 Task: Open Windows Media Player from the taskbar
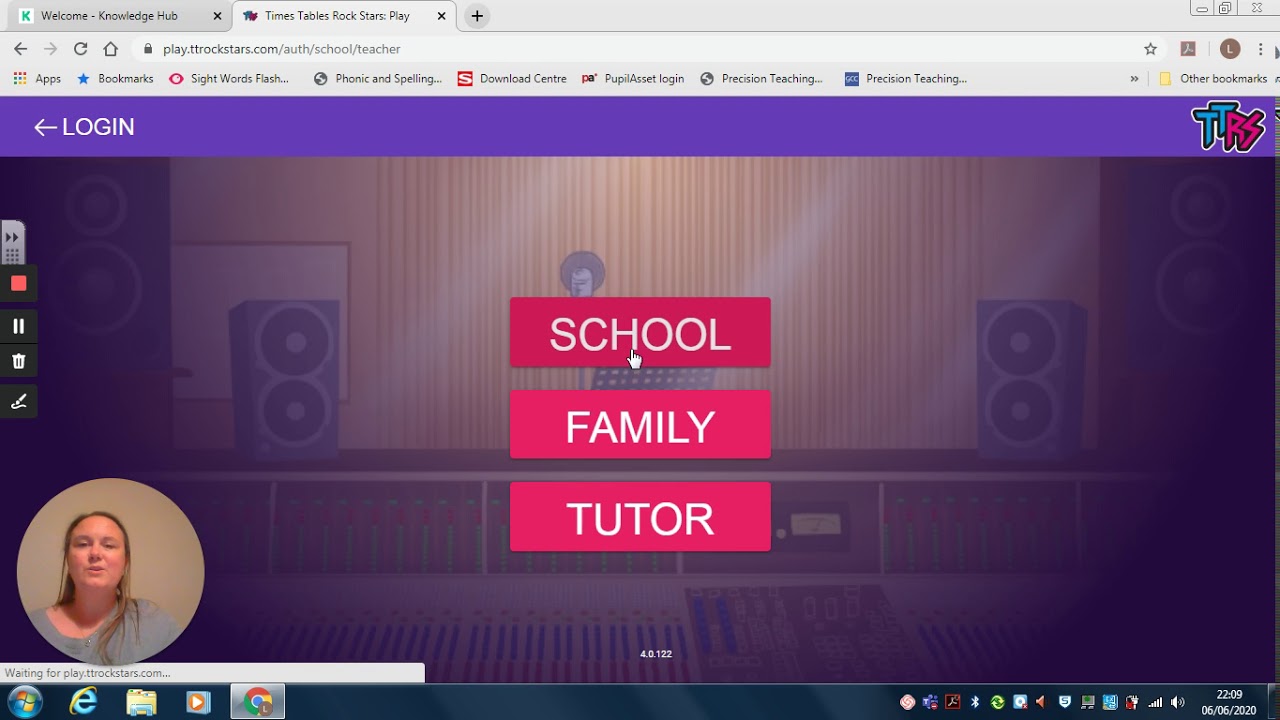pos(198,702)
